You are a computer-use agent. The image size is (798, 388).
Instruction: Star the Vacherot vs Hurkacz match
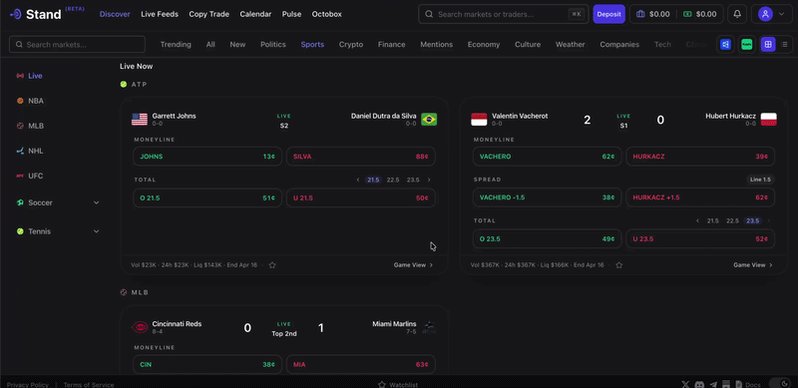coord(619,265)
